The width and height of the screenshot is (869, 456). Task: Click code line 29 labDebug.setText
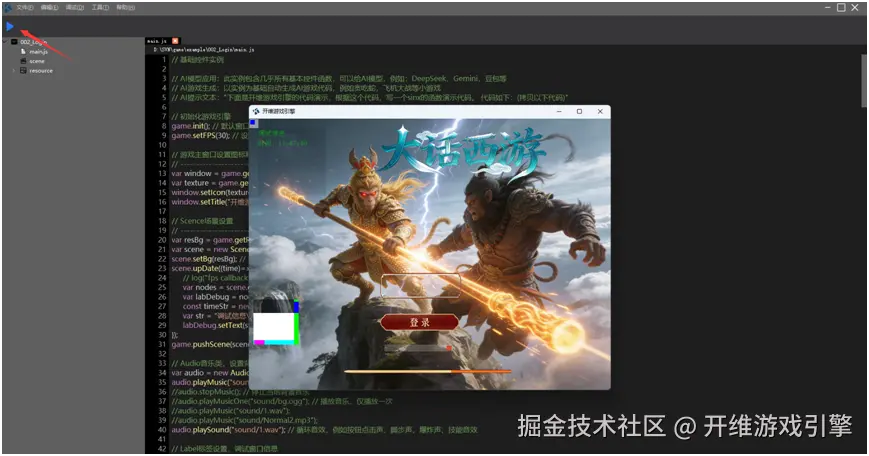215,325
